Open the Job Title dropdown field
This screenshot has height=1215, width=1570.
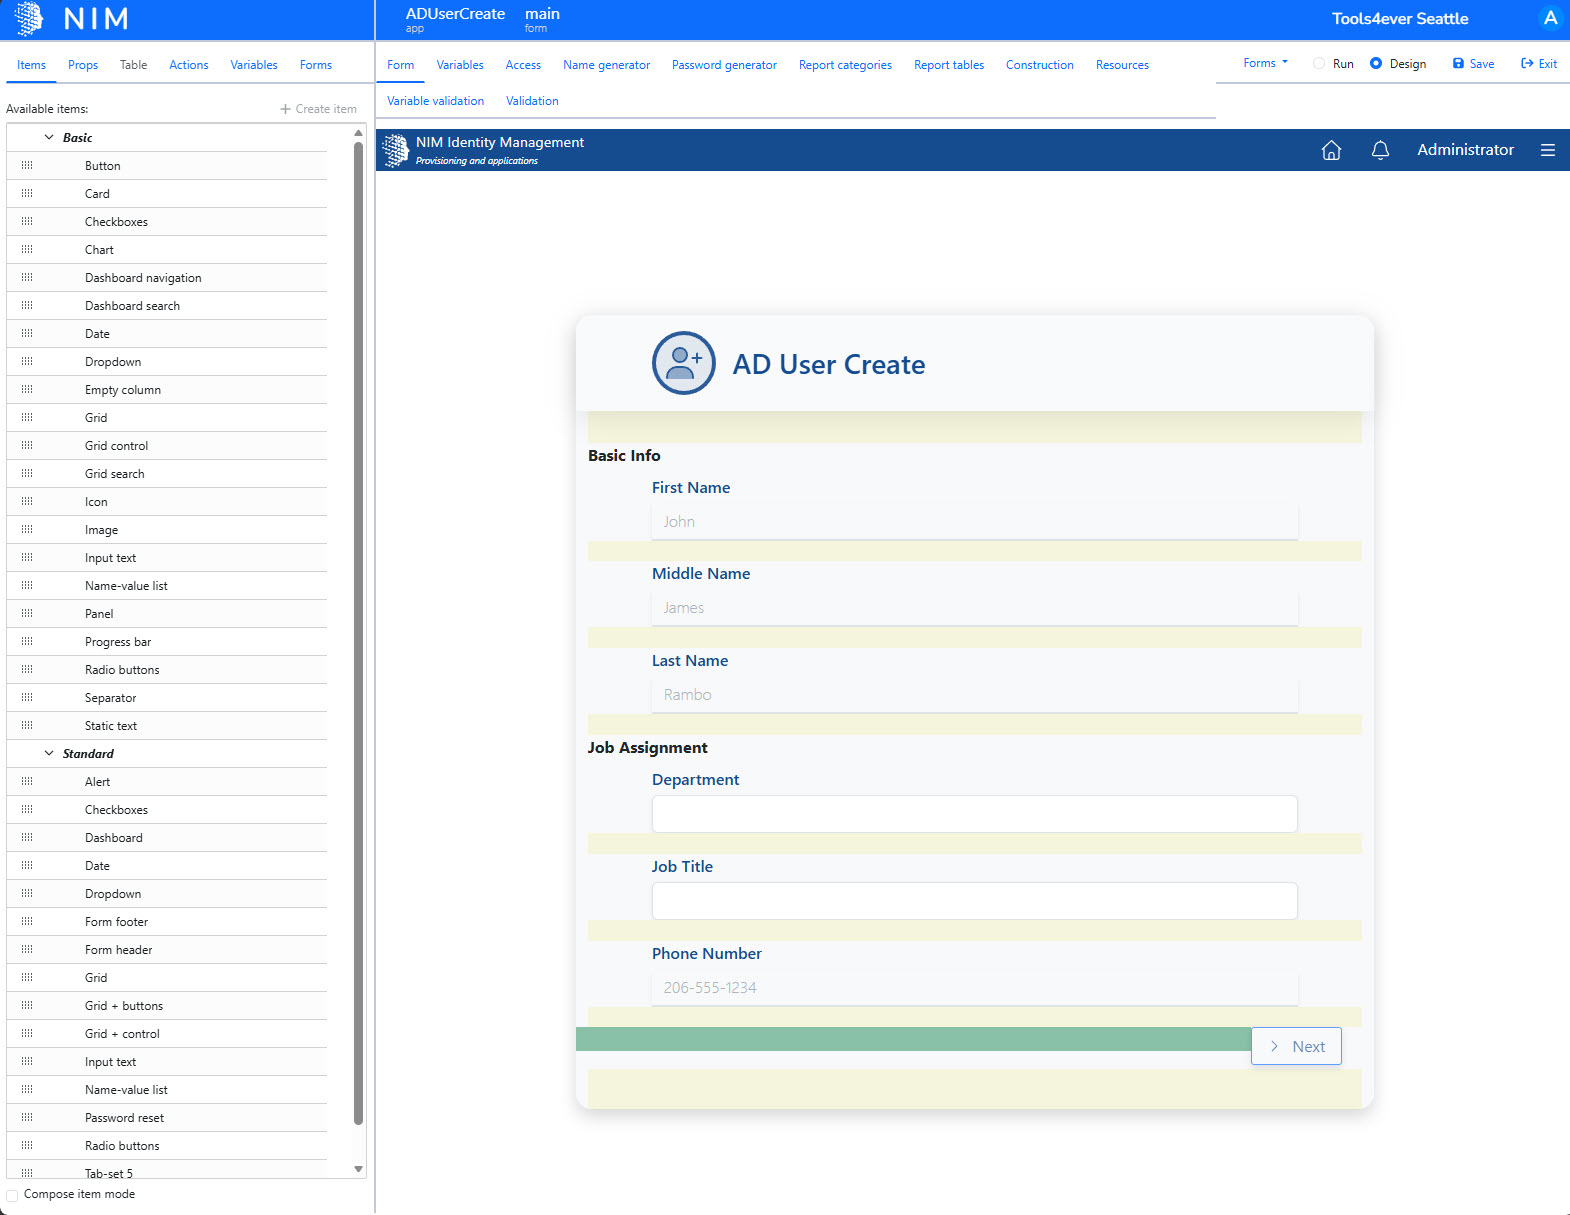[x=974, y=901]
